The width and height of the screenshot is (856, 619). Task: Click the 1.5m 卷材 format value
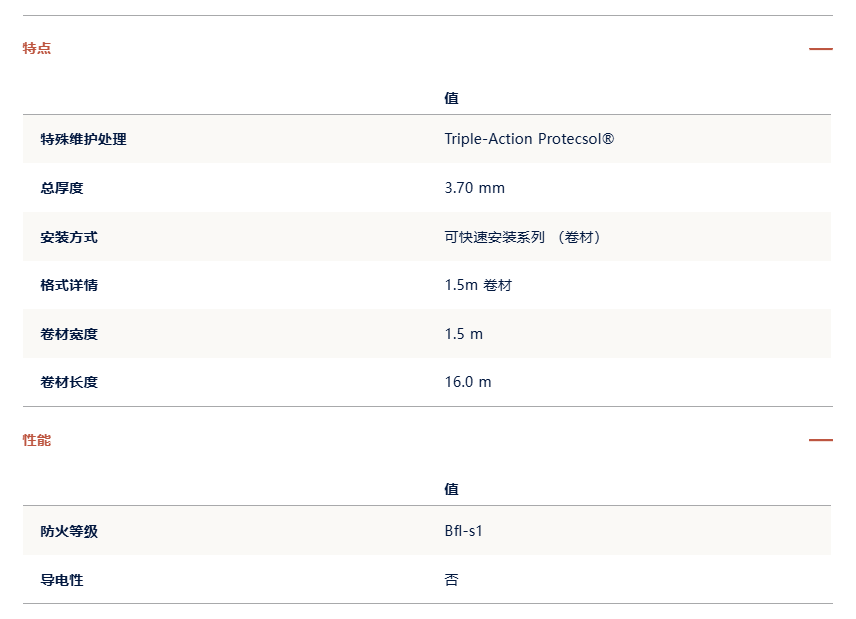pos(478,285)
